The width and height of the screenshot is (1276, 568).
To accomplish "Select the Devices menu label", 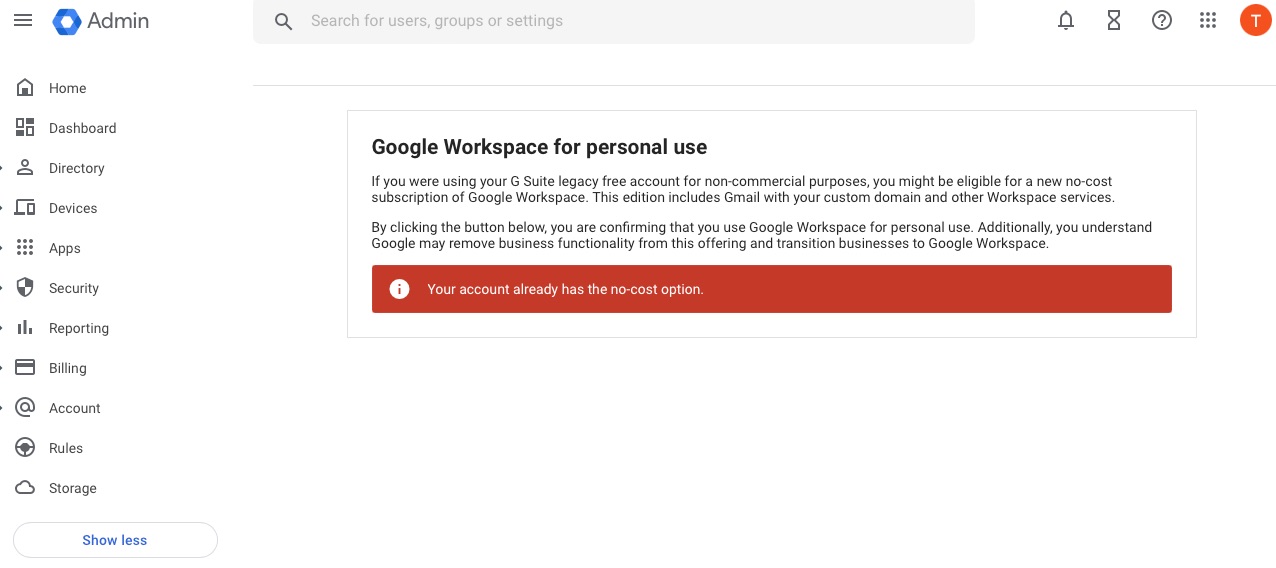I will [73, 208].
